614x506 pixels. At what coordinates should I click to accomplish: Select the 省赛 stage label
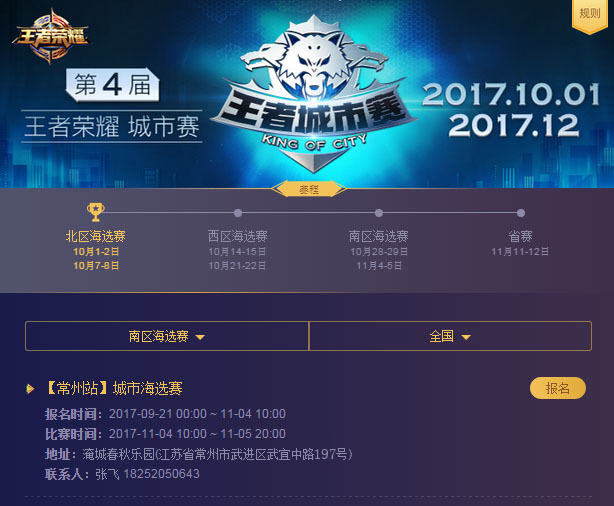click(x=520, y=236)
